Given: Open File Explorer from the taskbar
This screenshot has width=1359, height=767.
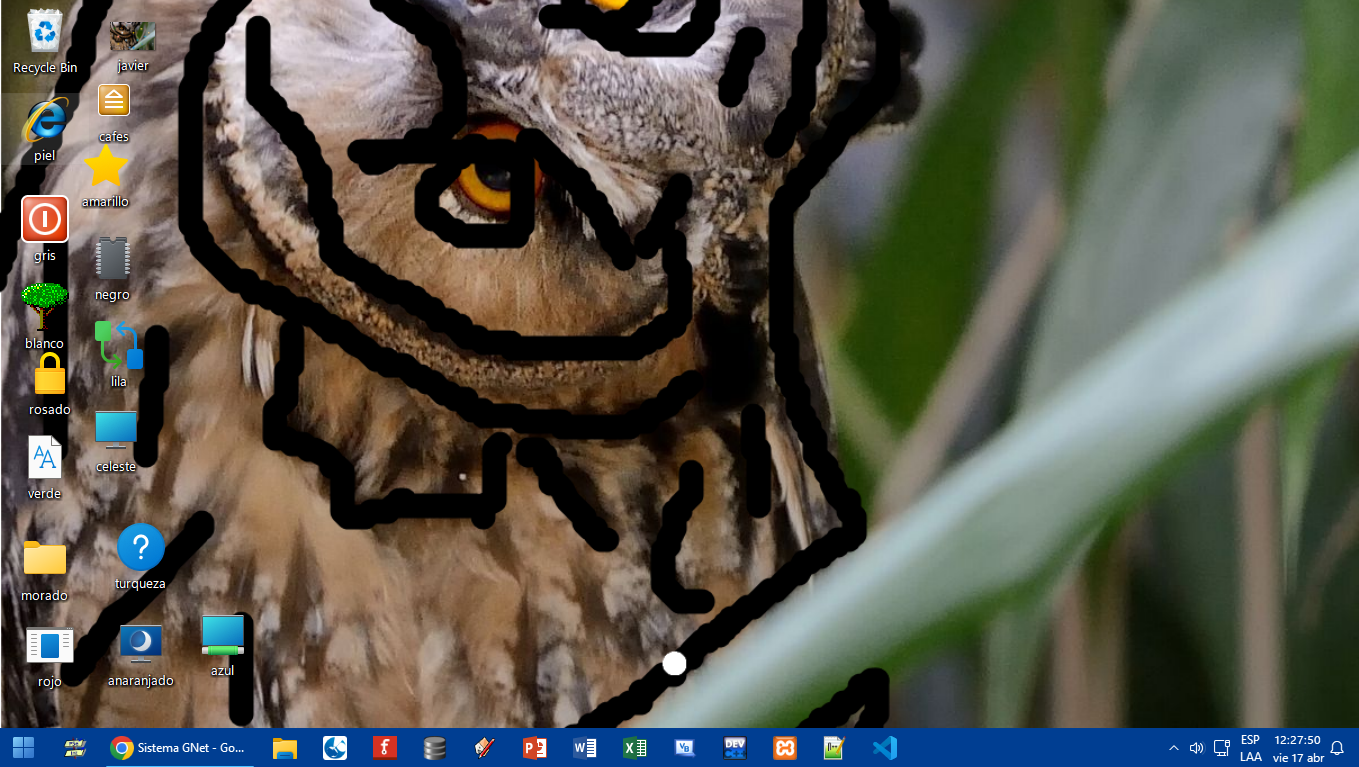Looking at the screenshot, I should tap(285, 748).
